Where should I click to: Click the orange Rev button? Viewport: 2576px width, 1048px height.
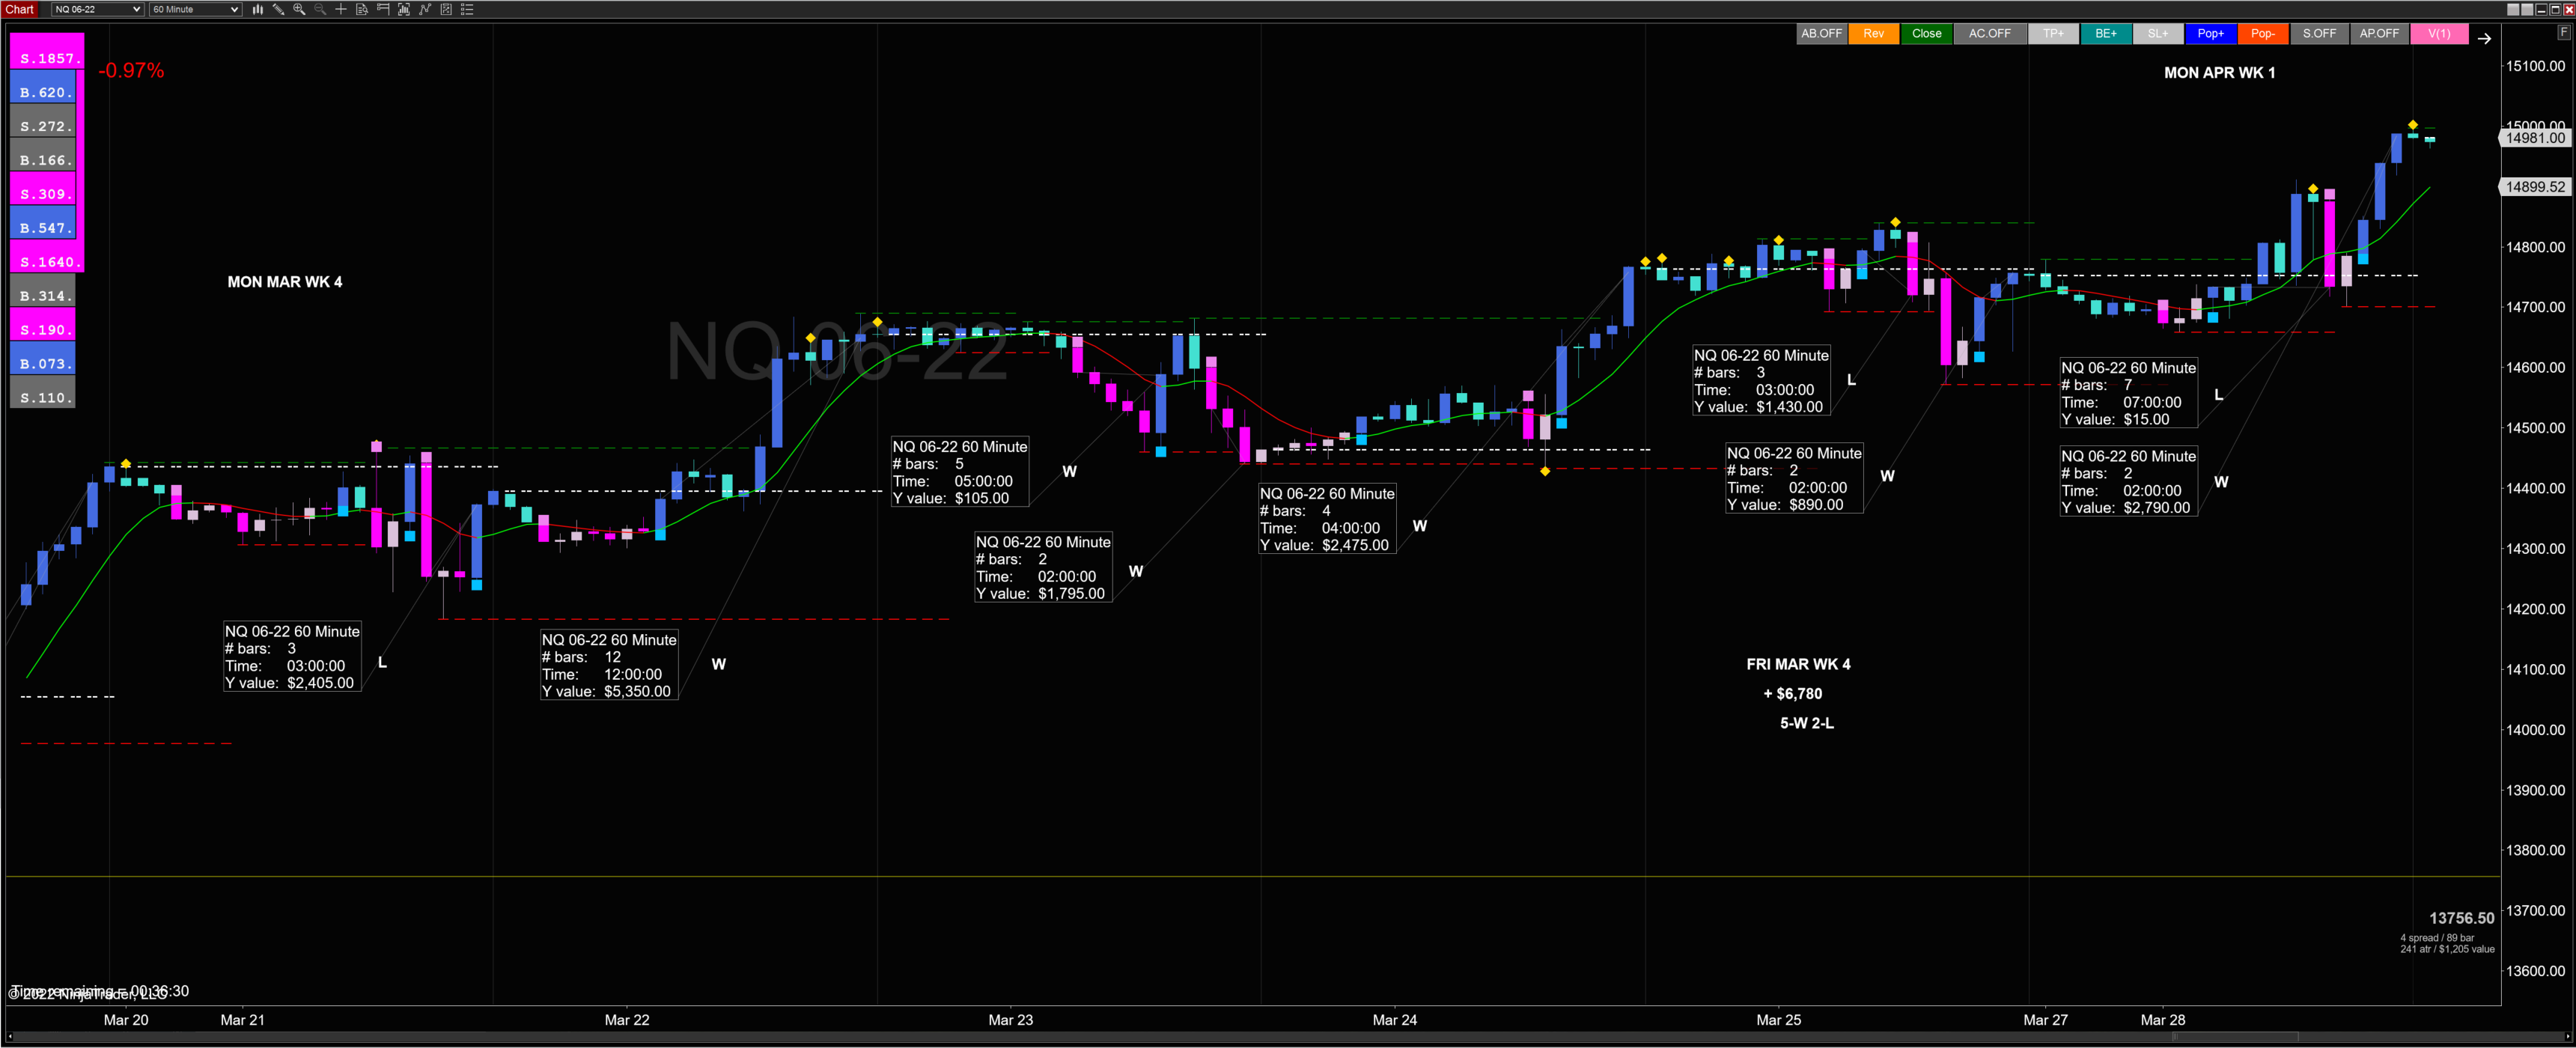tap(1873, 34)
